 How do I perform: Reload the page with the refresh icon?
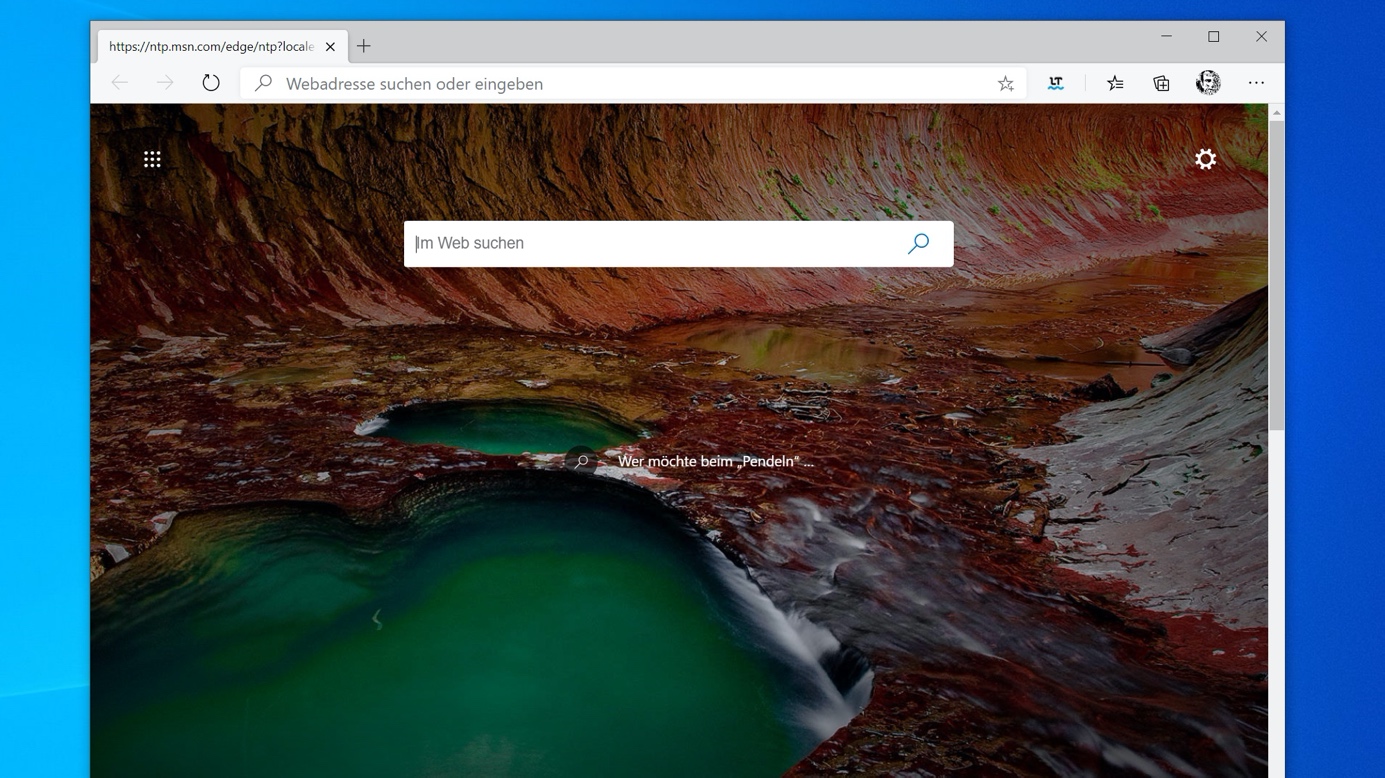[x=210, y=83]
